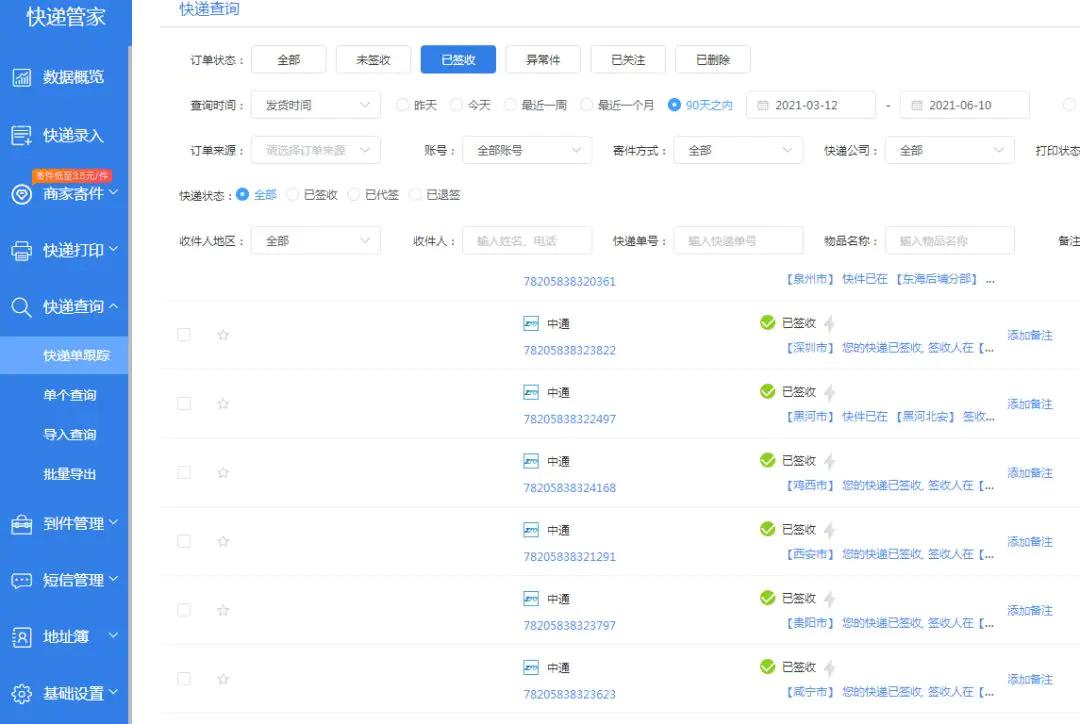Check the first shipment row checkbox
This screenshot has height=724, width=1080.
point(184,334)
